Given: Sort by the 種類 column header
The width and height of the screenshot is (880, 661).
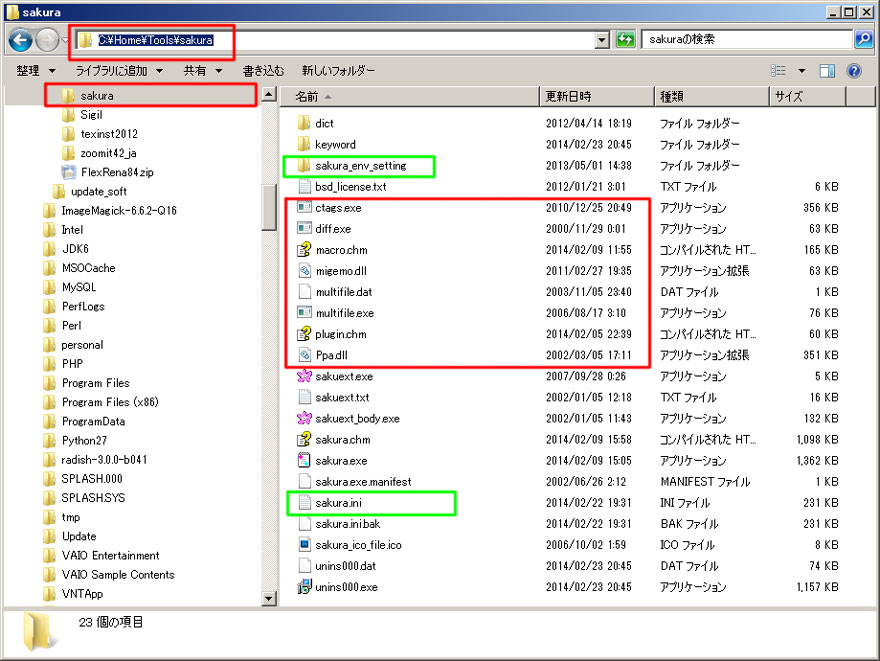Looking at the screenshot, I should (712, 97).
